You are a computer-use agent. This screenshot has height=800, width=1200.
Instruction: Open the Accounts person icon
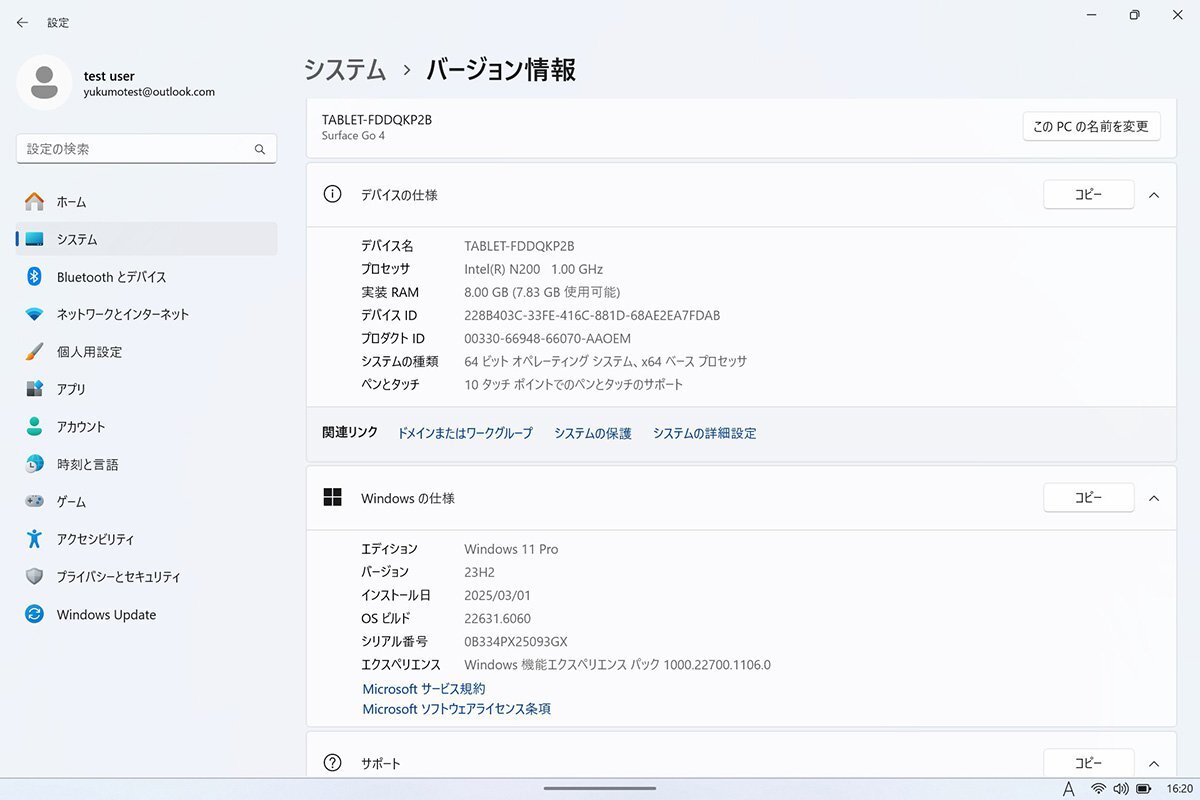(x=35, y=427)
